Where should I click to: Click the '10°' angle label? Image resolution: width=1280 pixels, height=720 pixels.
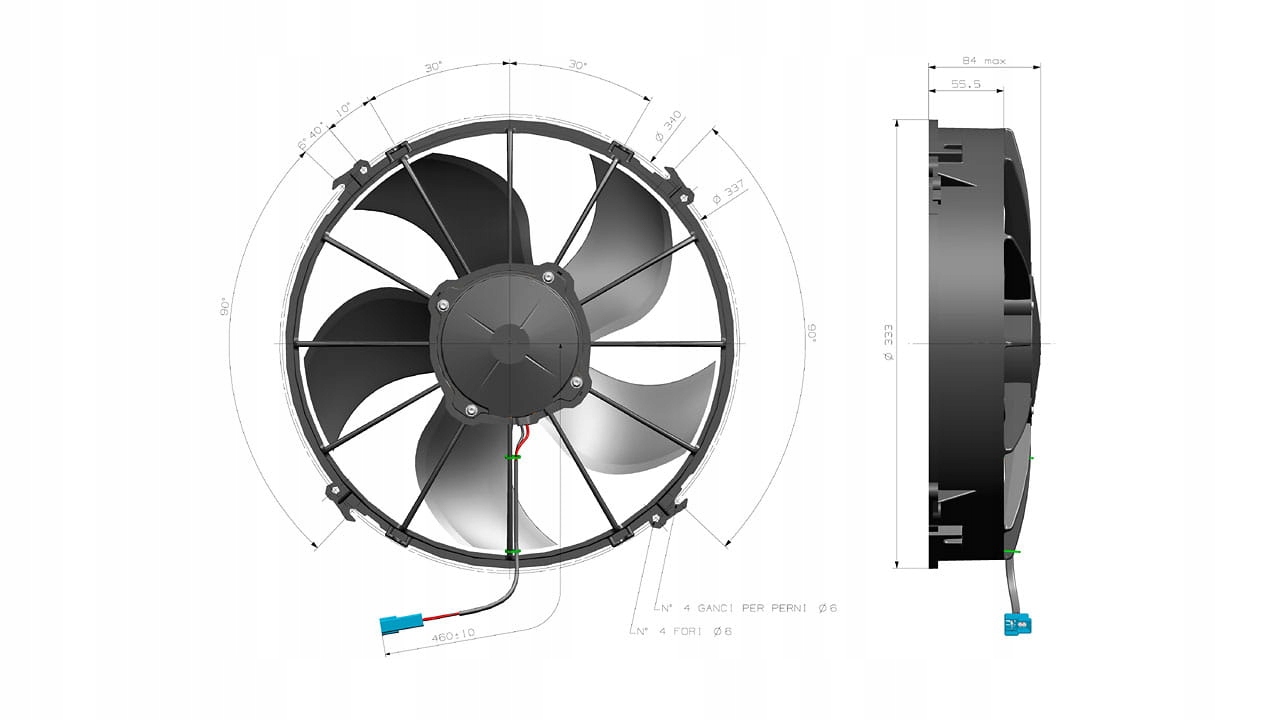coord(342,111)
